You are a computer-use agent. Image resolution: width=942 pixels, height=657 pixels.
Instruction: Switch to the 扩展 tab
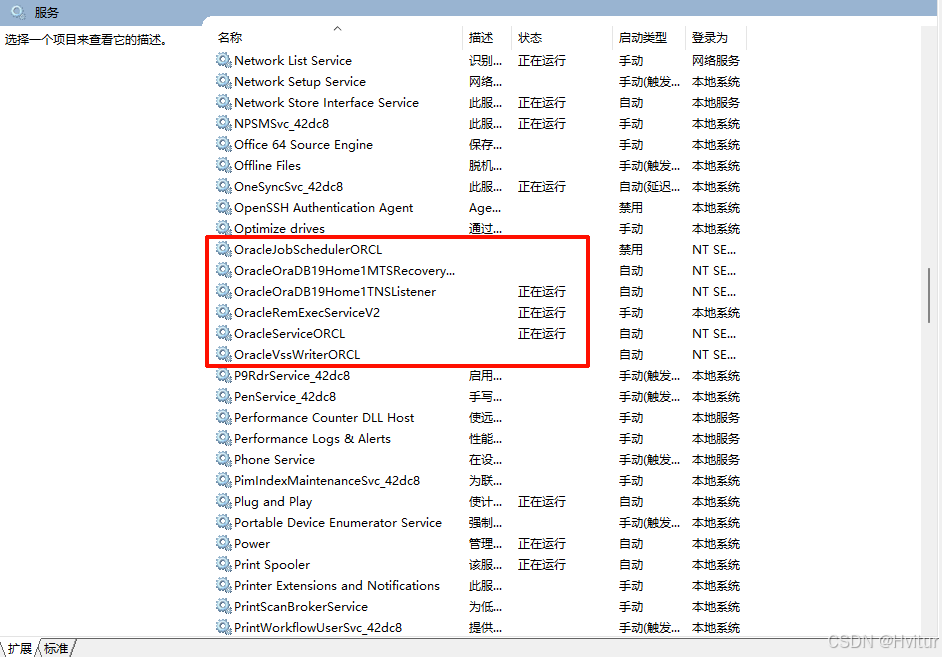(20, 649)
